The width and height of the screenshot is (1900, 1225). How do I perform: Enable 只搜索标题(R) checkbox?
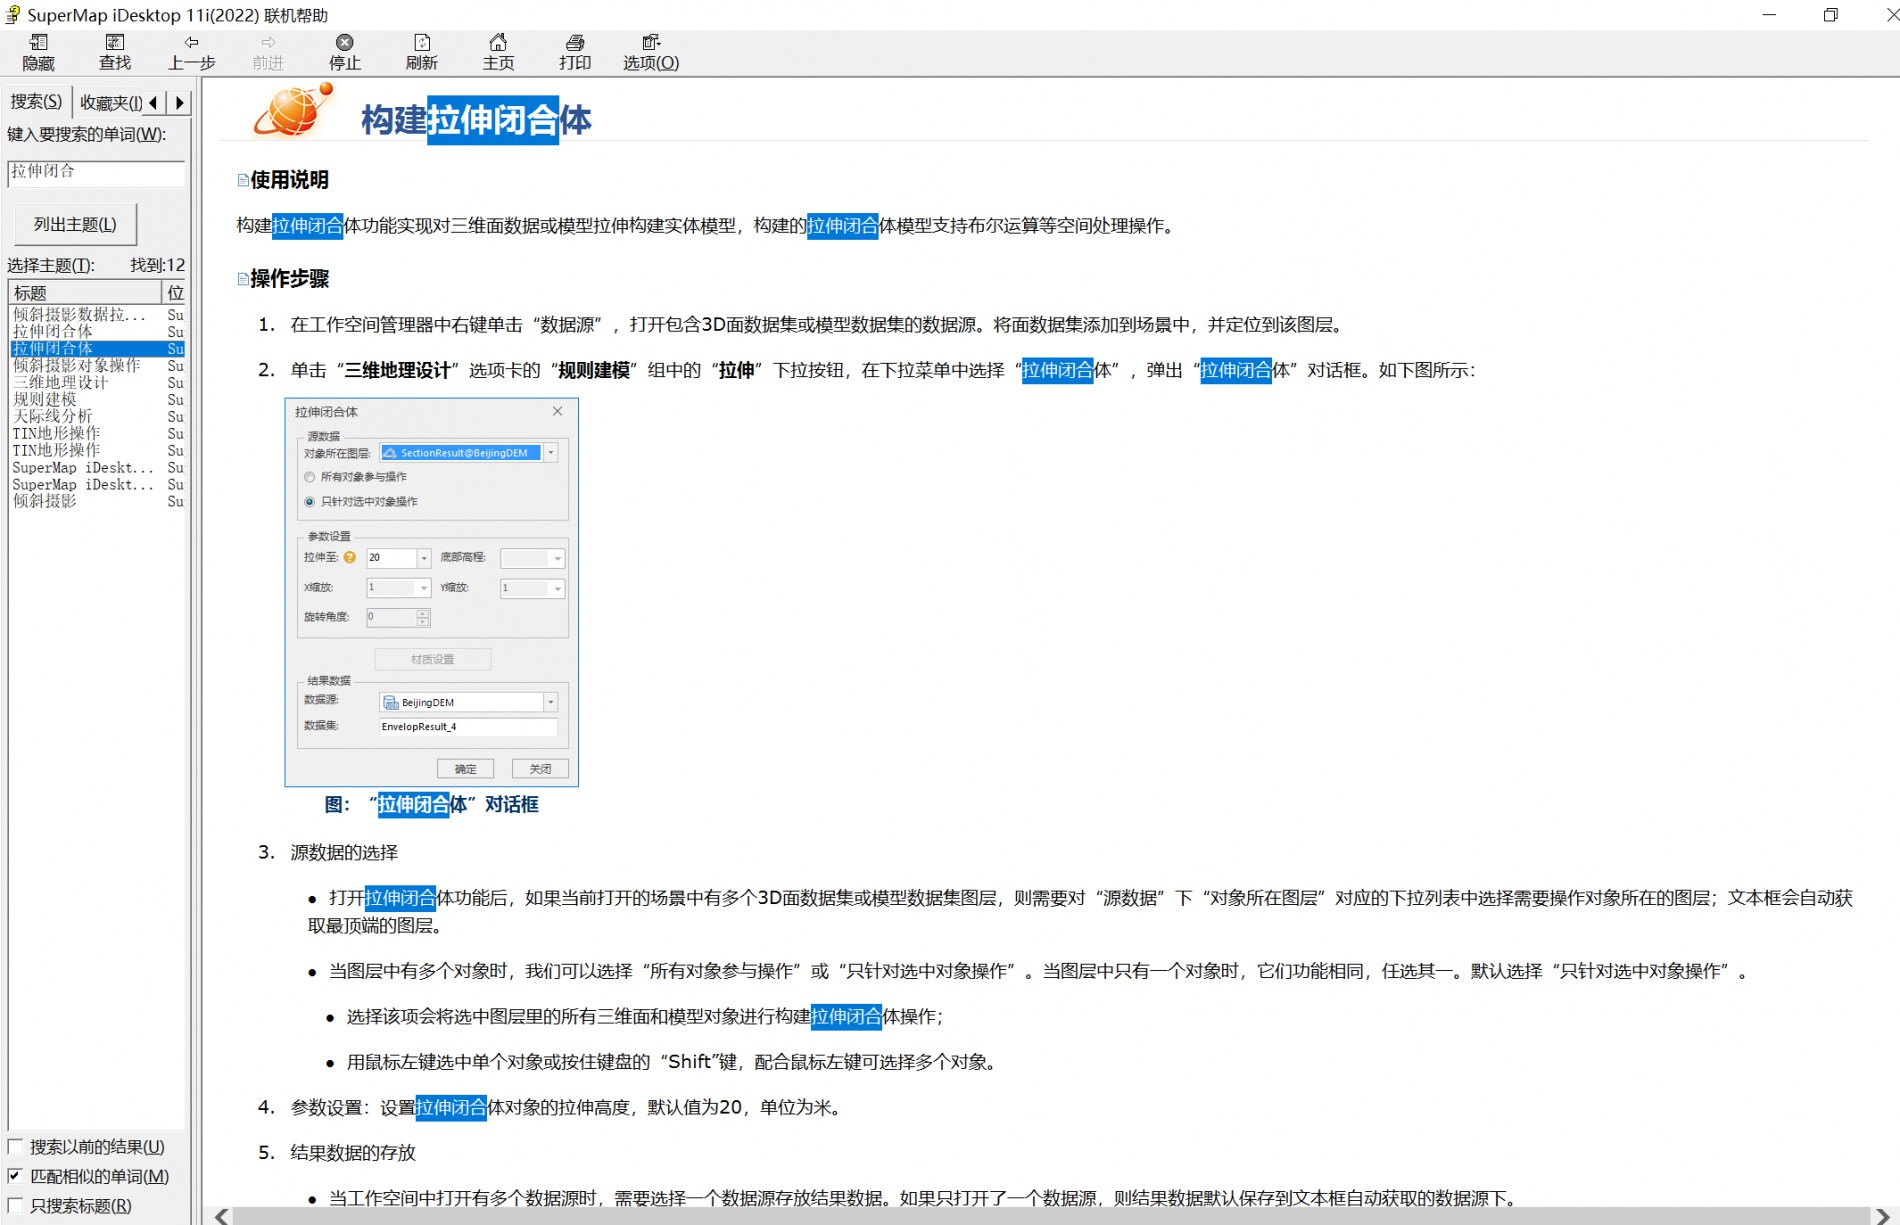[15, 1206]
